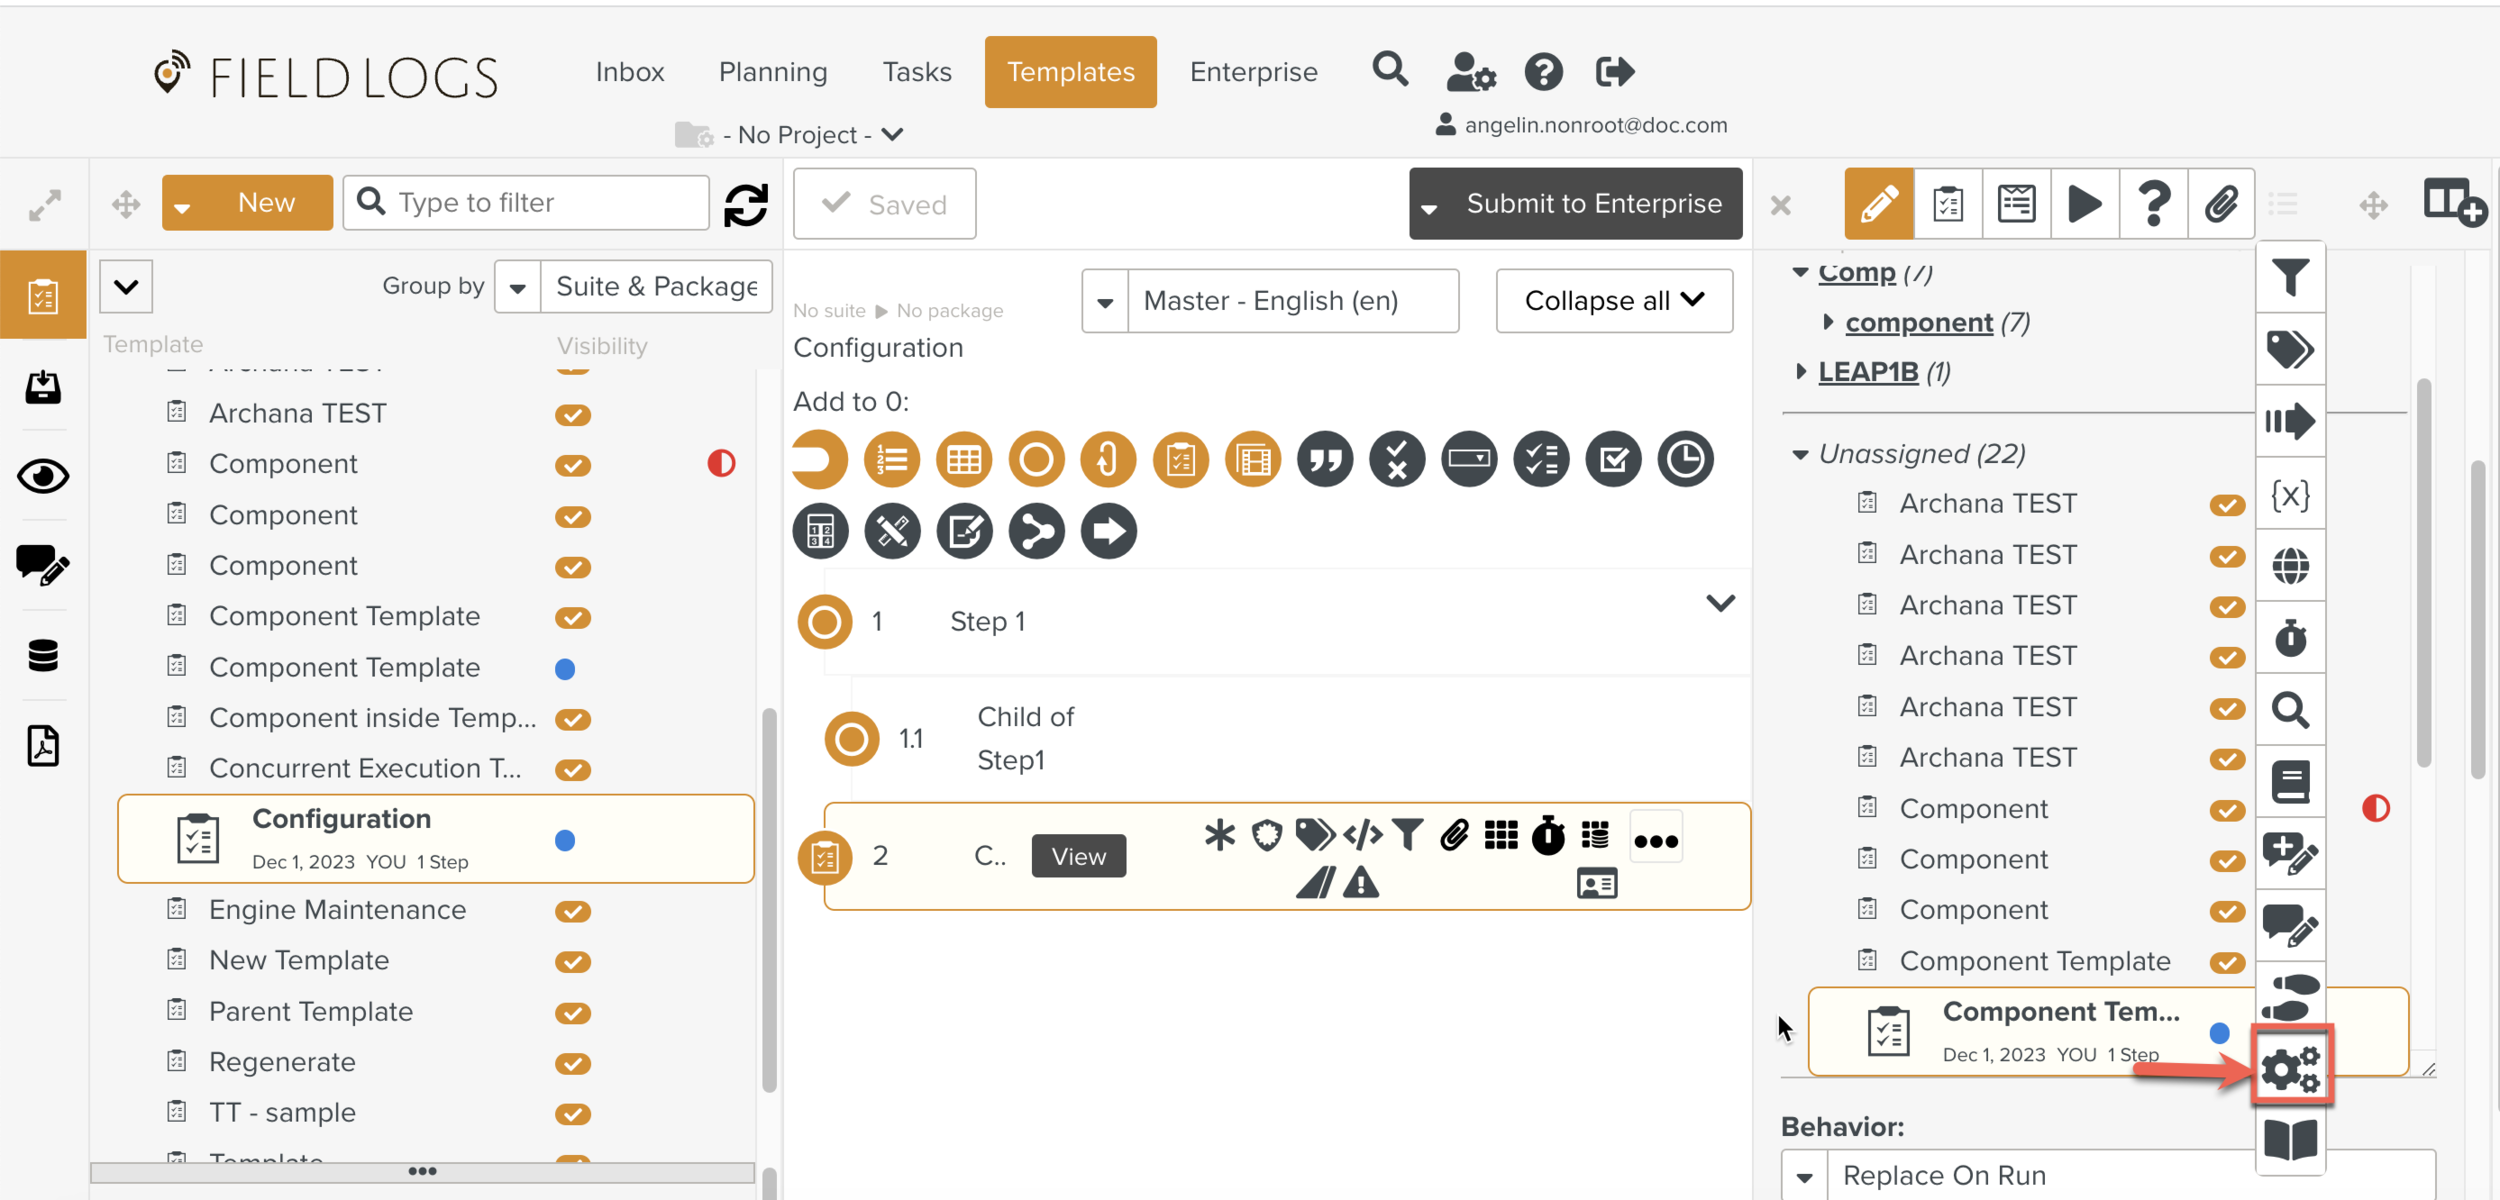This screenshot has height=1200, width=2500.
Task: Toggle the blue visibility dot for Configuration
Action: coord(565,841)
